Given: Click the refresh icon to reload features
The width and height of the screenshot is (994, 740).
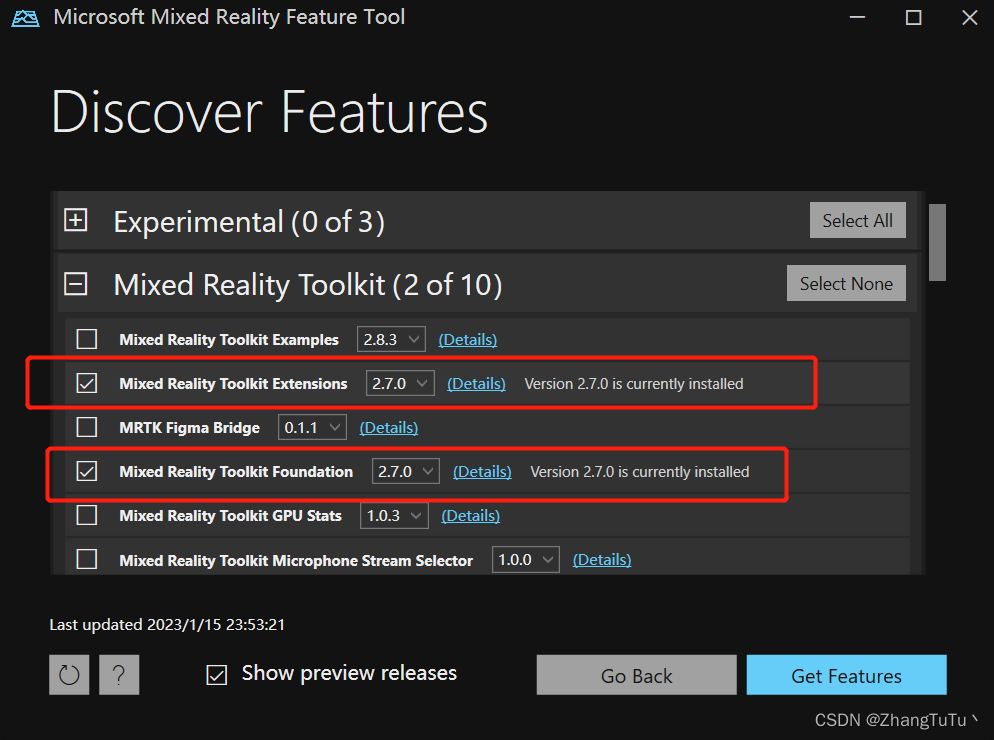Looking at the screenshot, I should (x=68, y=674).
